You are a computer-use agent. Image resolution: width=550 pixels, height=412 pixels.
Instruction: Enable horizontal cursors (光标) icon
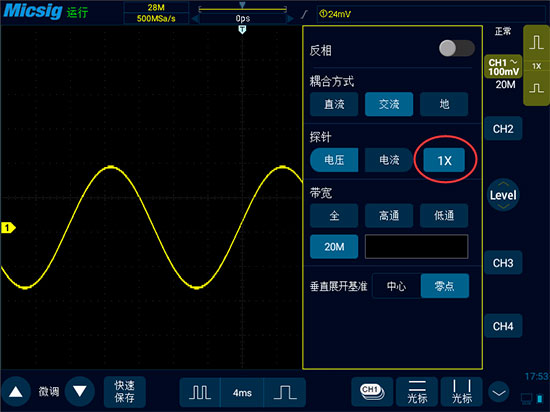[x=417, y=392]
